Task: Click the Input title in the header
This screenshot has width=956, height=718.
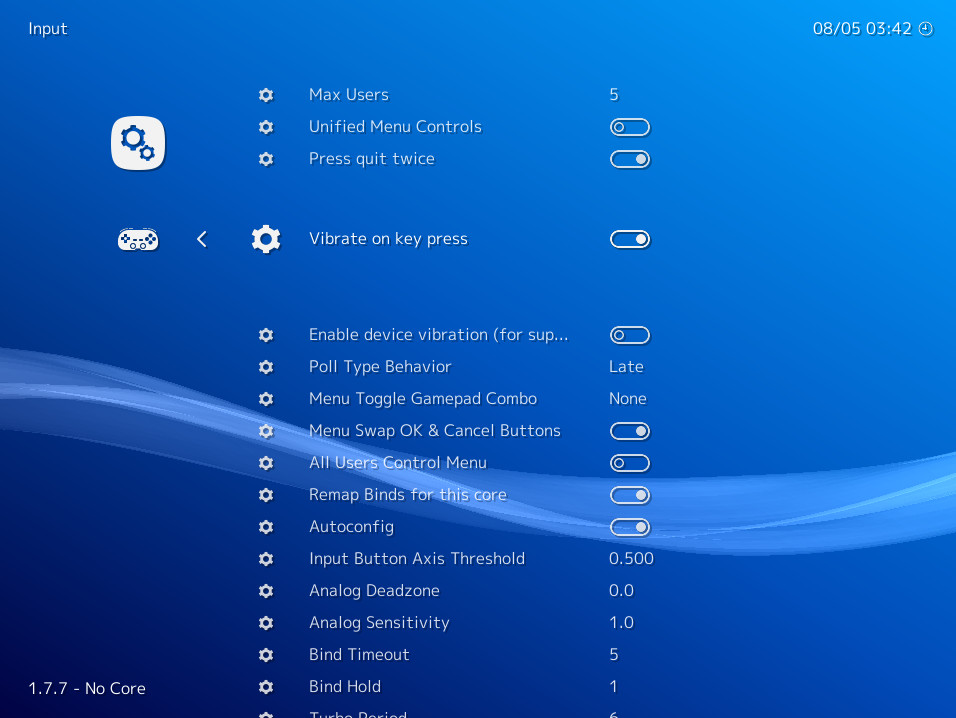Action: 48,29
